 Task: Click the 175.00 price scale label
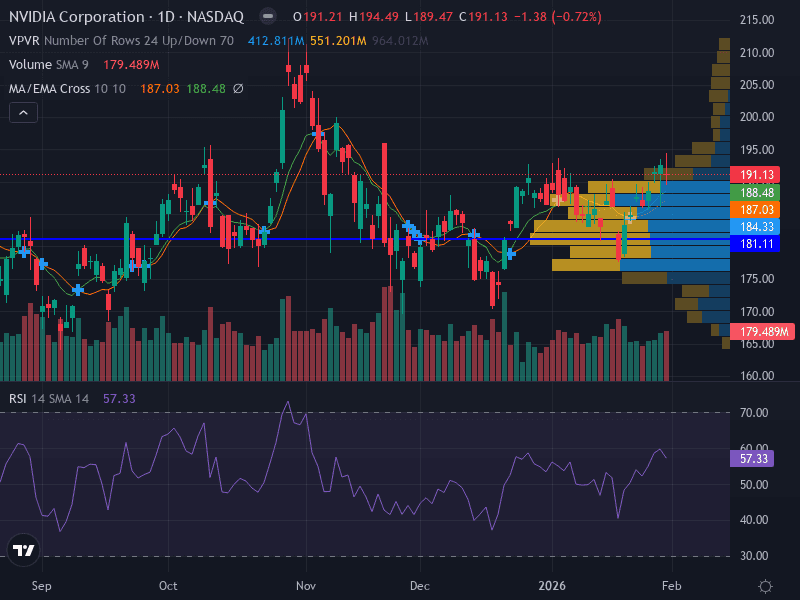(757, 279)
